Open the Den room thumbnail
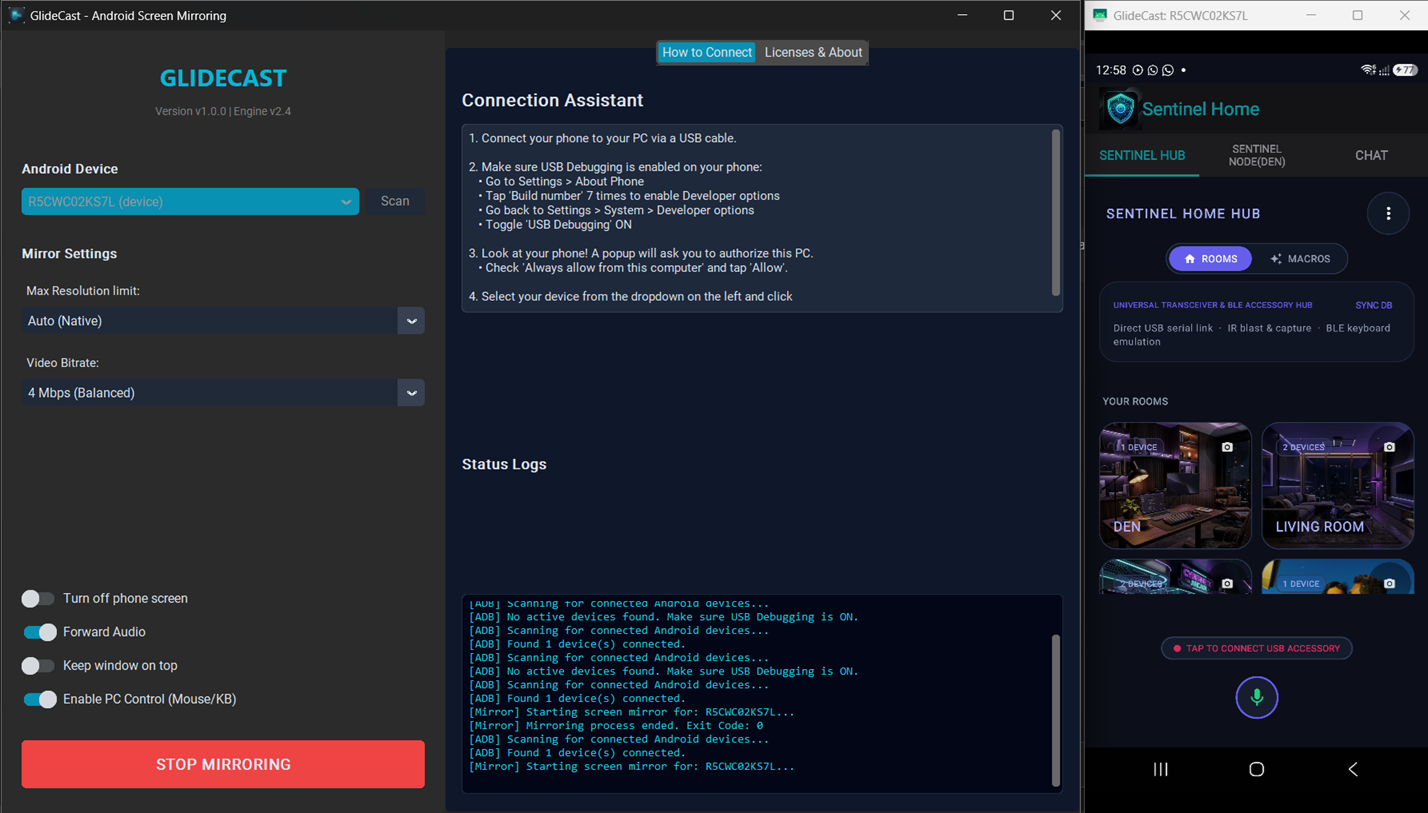1428x813 pixels. click(x=1175, y=485)
